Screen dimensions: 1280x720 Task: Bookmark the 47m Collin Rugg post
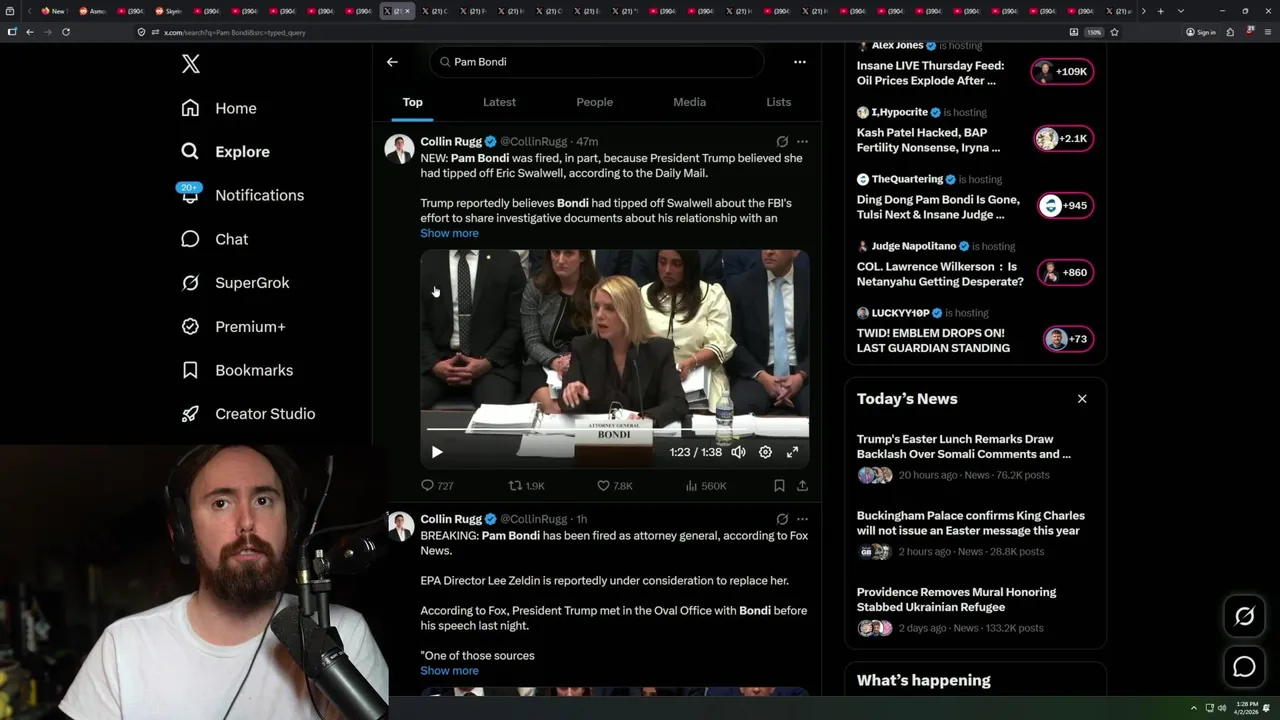[x=779, y=486]
